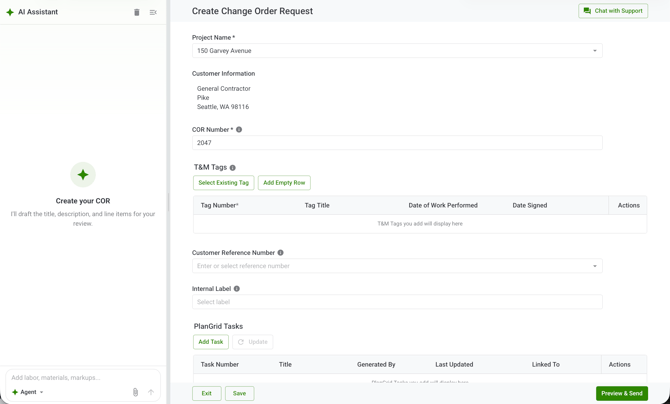
Task: Open the Agent mode selector
Action: (x=28, y=392)
